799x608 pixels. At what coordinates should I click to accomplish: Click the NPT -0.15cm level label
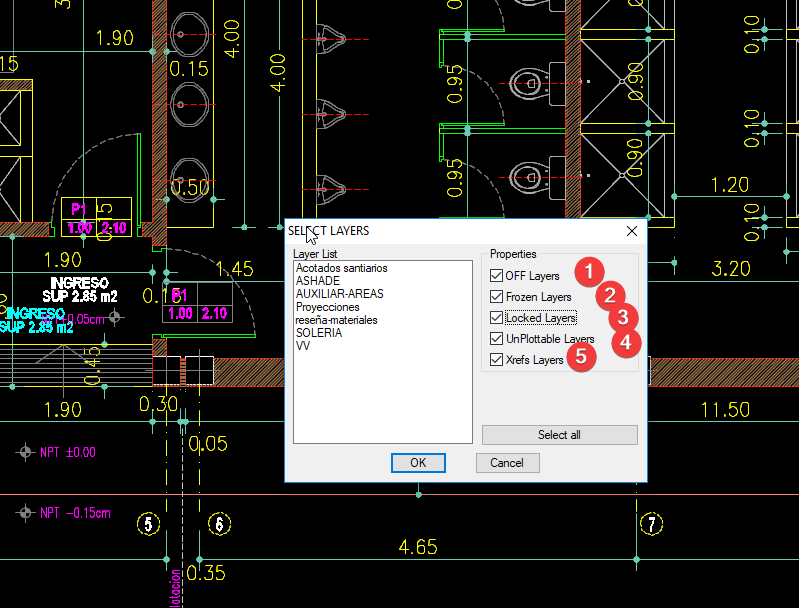(x=75, y=513)
